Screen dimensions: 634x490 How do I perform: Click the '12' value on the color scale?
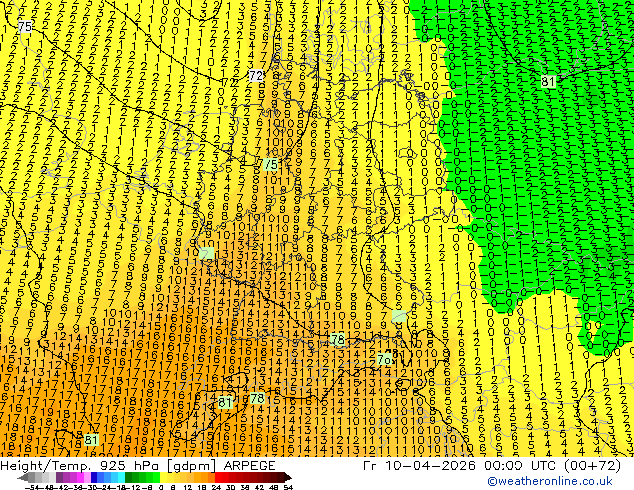click(188, 487)
